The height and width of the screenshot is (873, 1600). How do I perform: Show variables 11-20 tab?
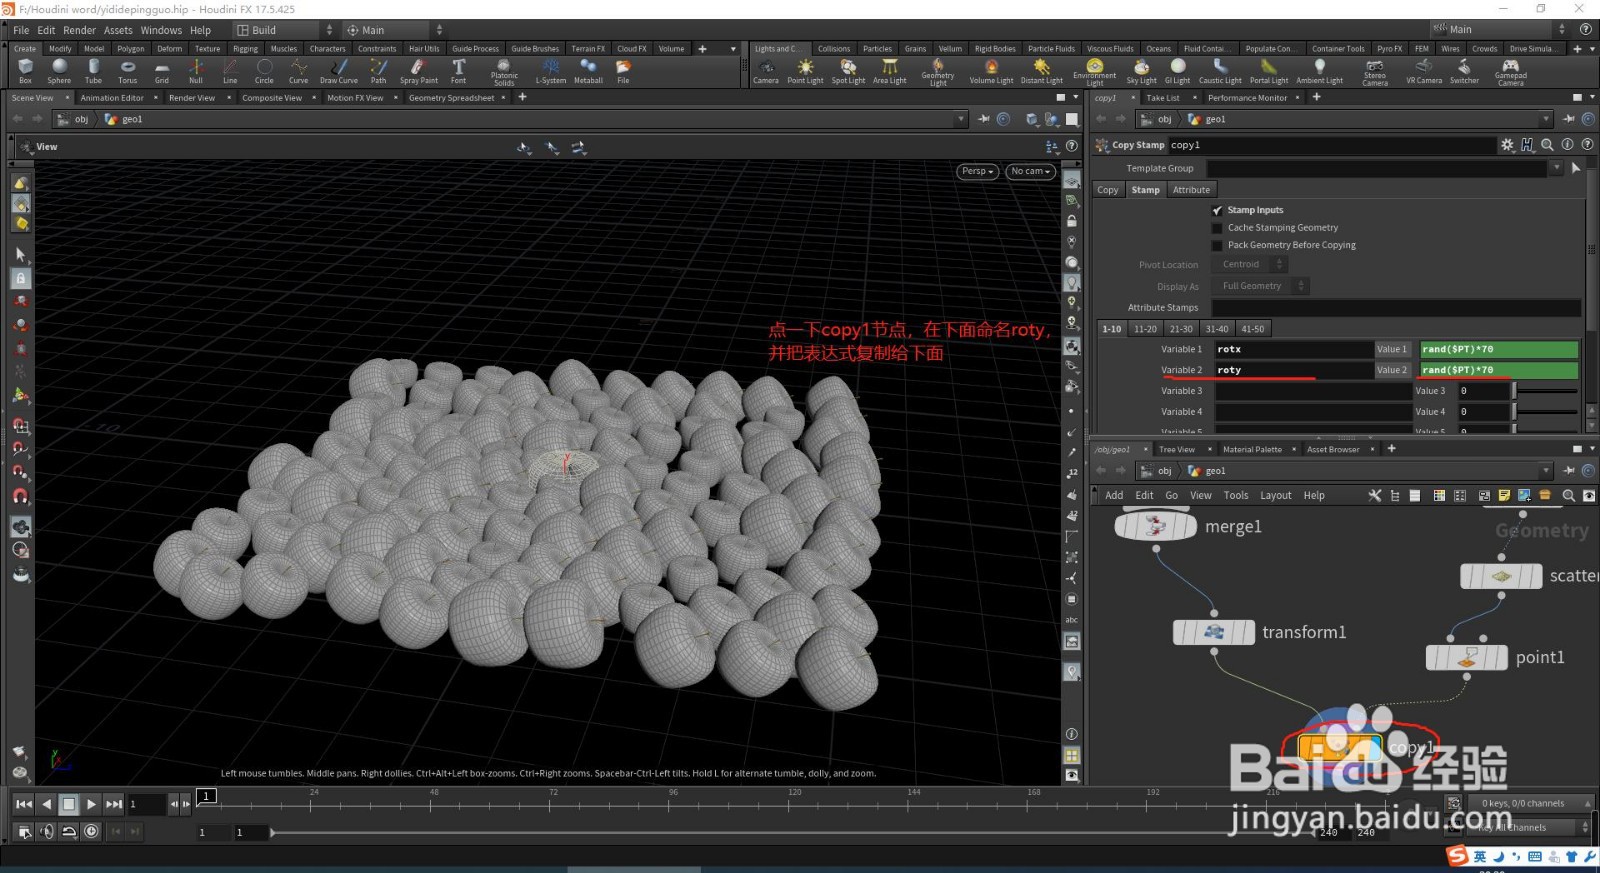click(1145, 329)
